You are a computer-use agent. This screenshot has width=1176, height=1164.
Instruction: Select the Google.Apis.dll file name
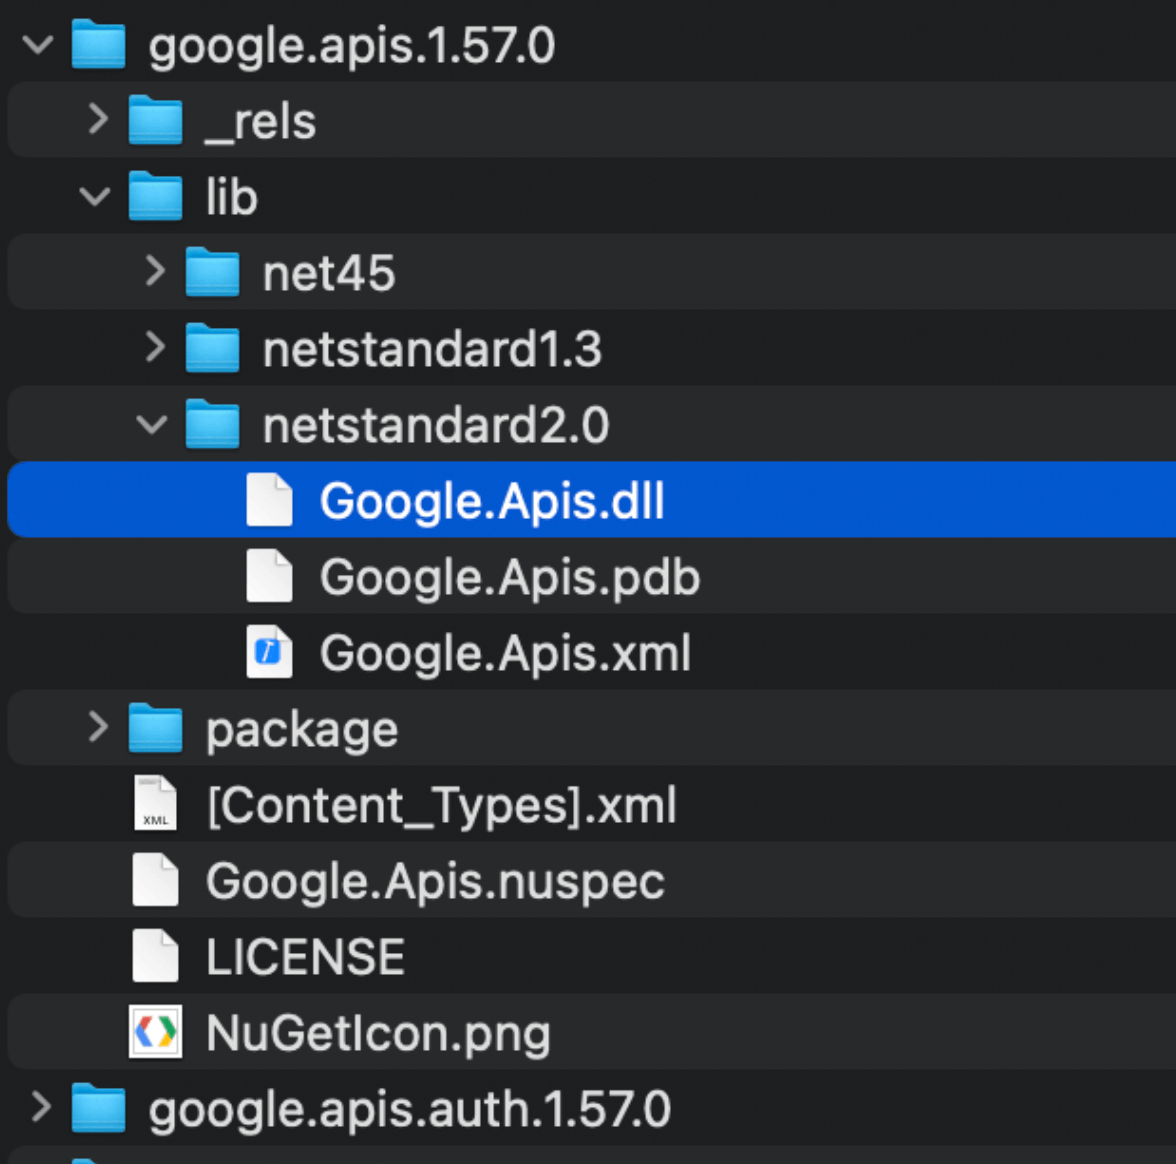(492, 502)
